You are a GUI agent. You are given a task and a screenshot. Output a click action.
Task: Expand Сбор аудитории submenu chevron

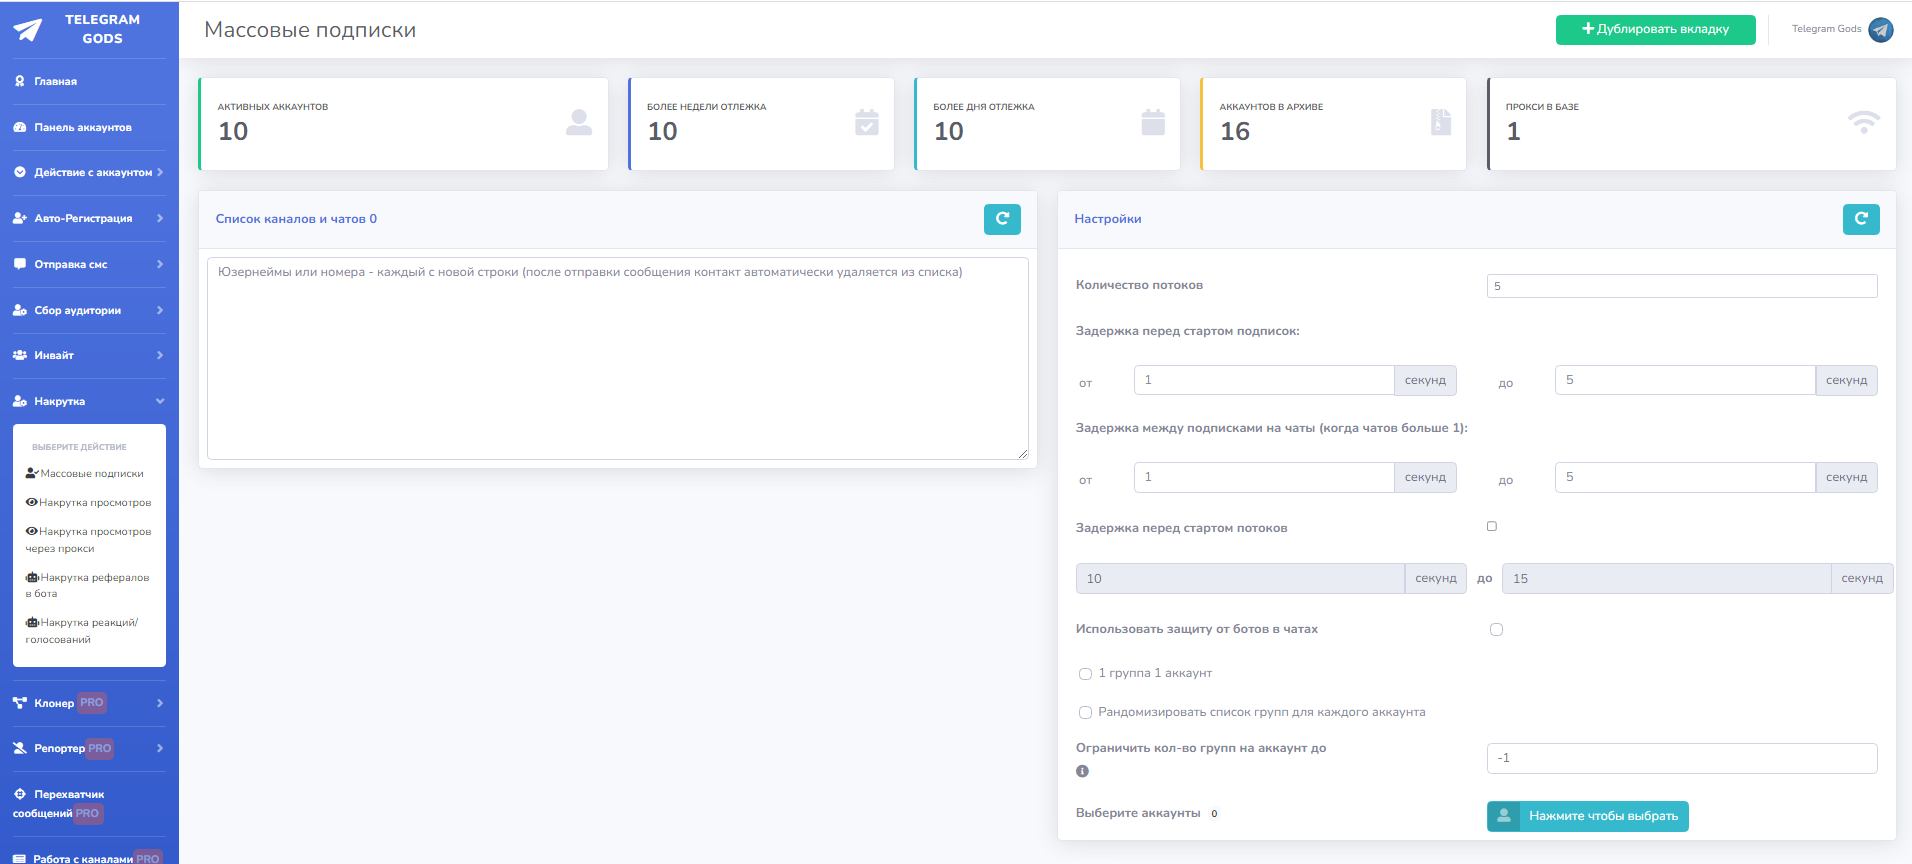point(160,310)
